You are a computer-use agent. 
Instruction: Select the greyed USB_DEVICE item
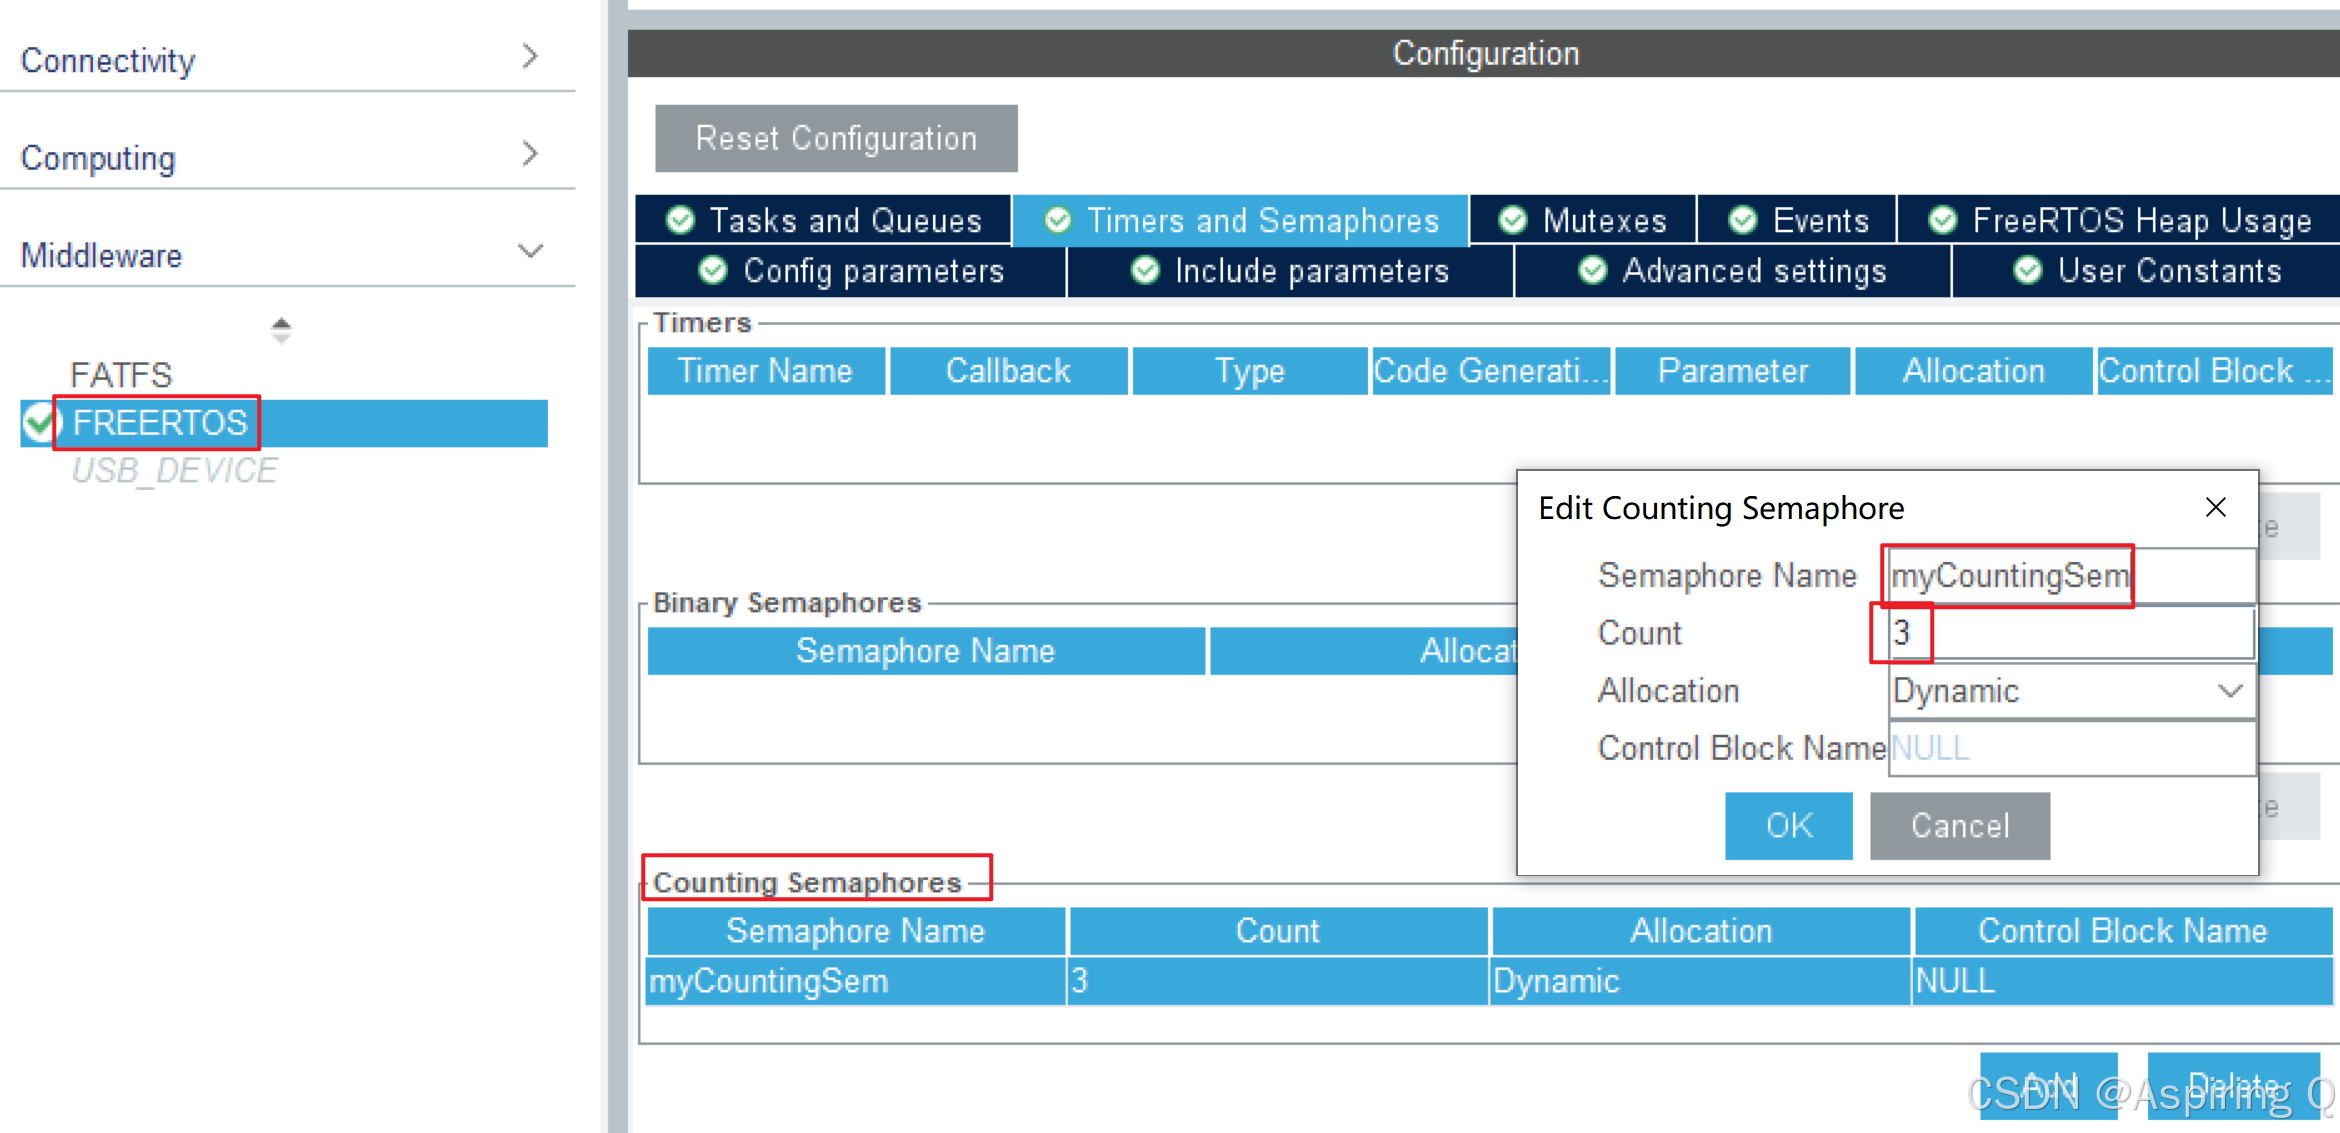tap(174, 470)
